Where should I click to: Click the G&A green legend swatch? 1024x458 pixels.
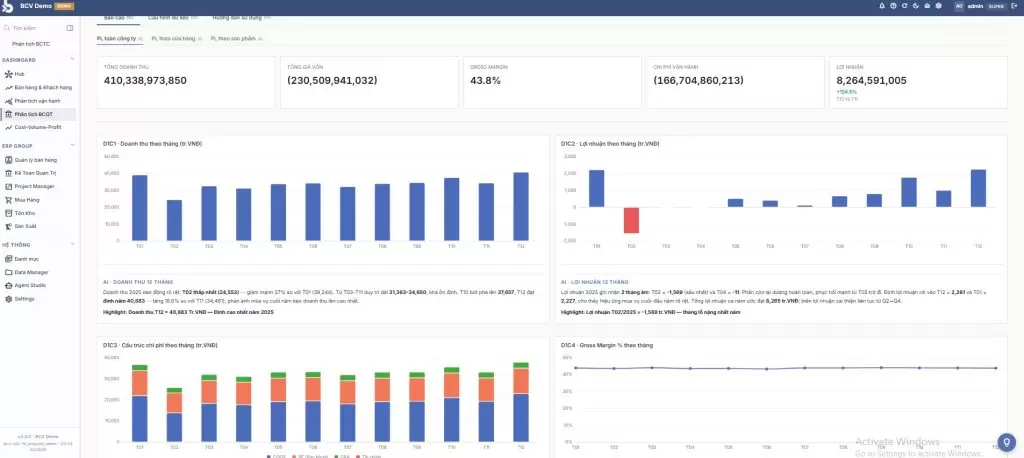coord(336,456)
